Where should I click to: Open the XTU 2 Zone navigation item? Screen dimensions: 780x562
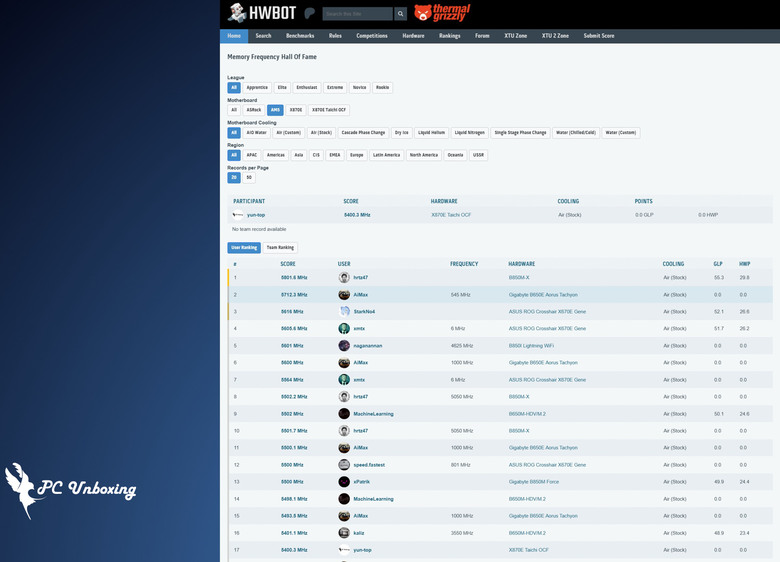coord(555,36)
